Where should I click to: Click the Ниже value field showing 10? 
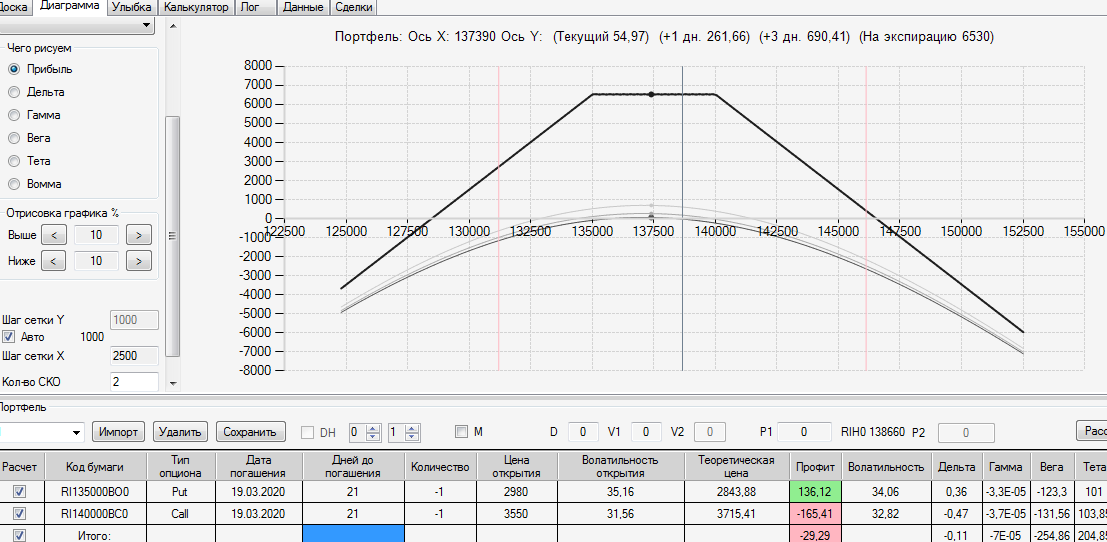(96, 261)
